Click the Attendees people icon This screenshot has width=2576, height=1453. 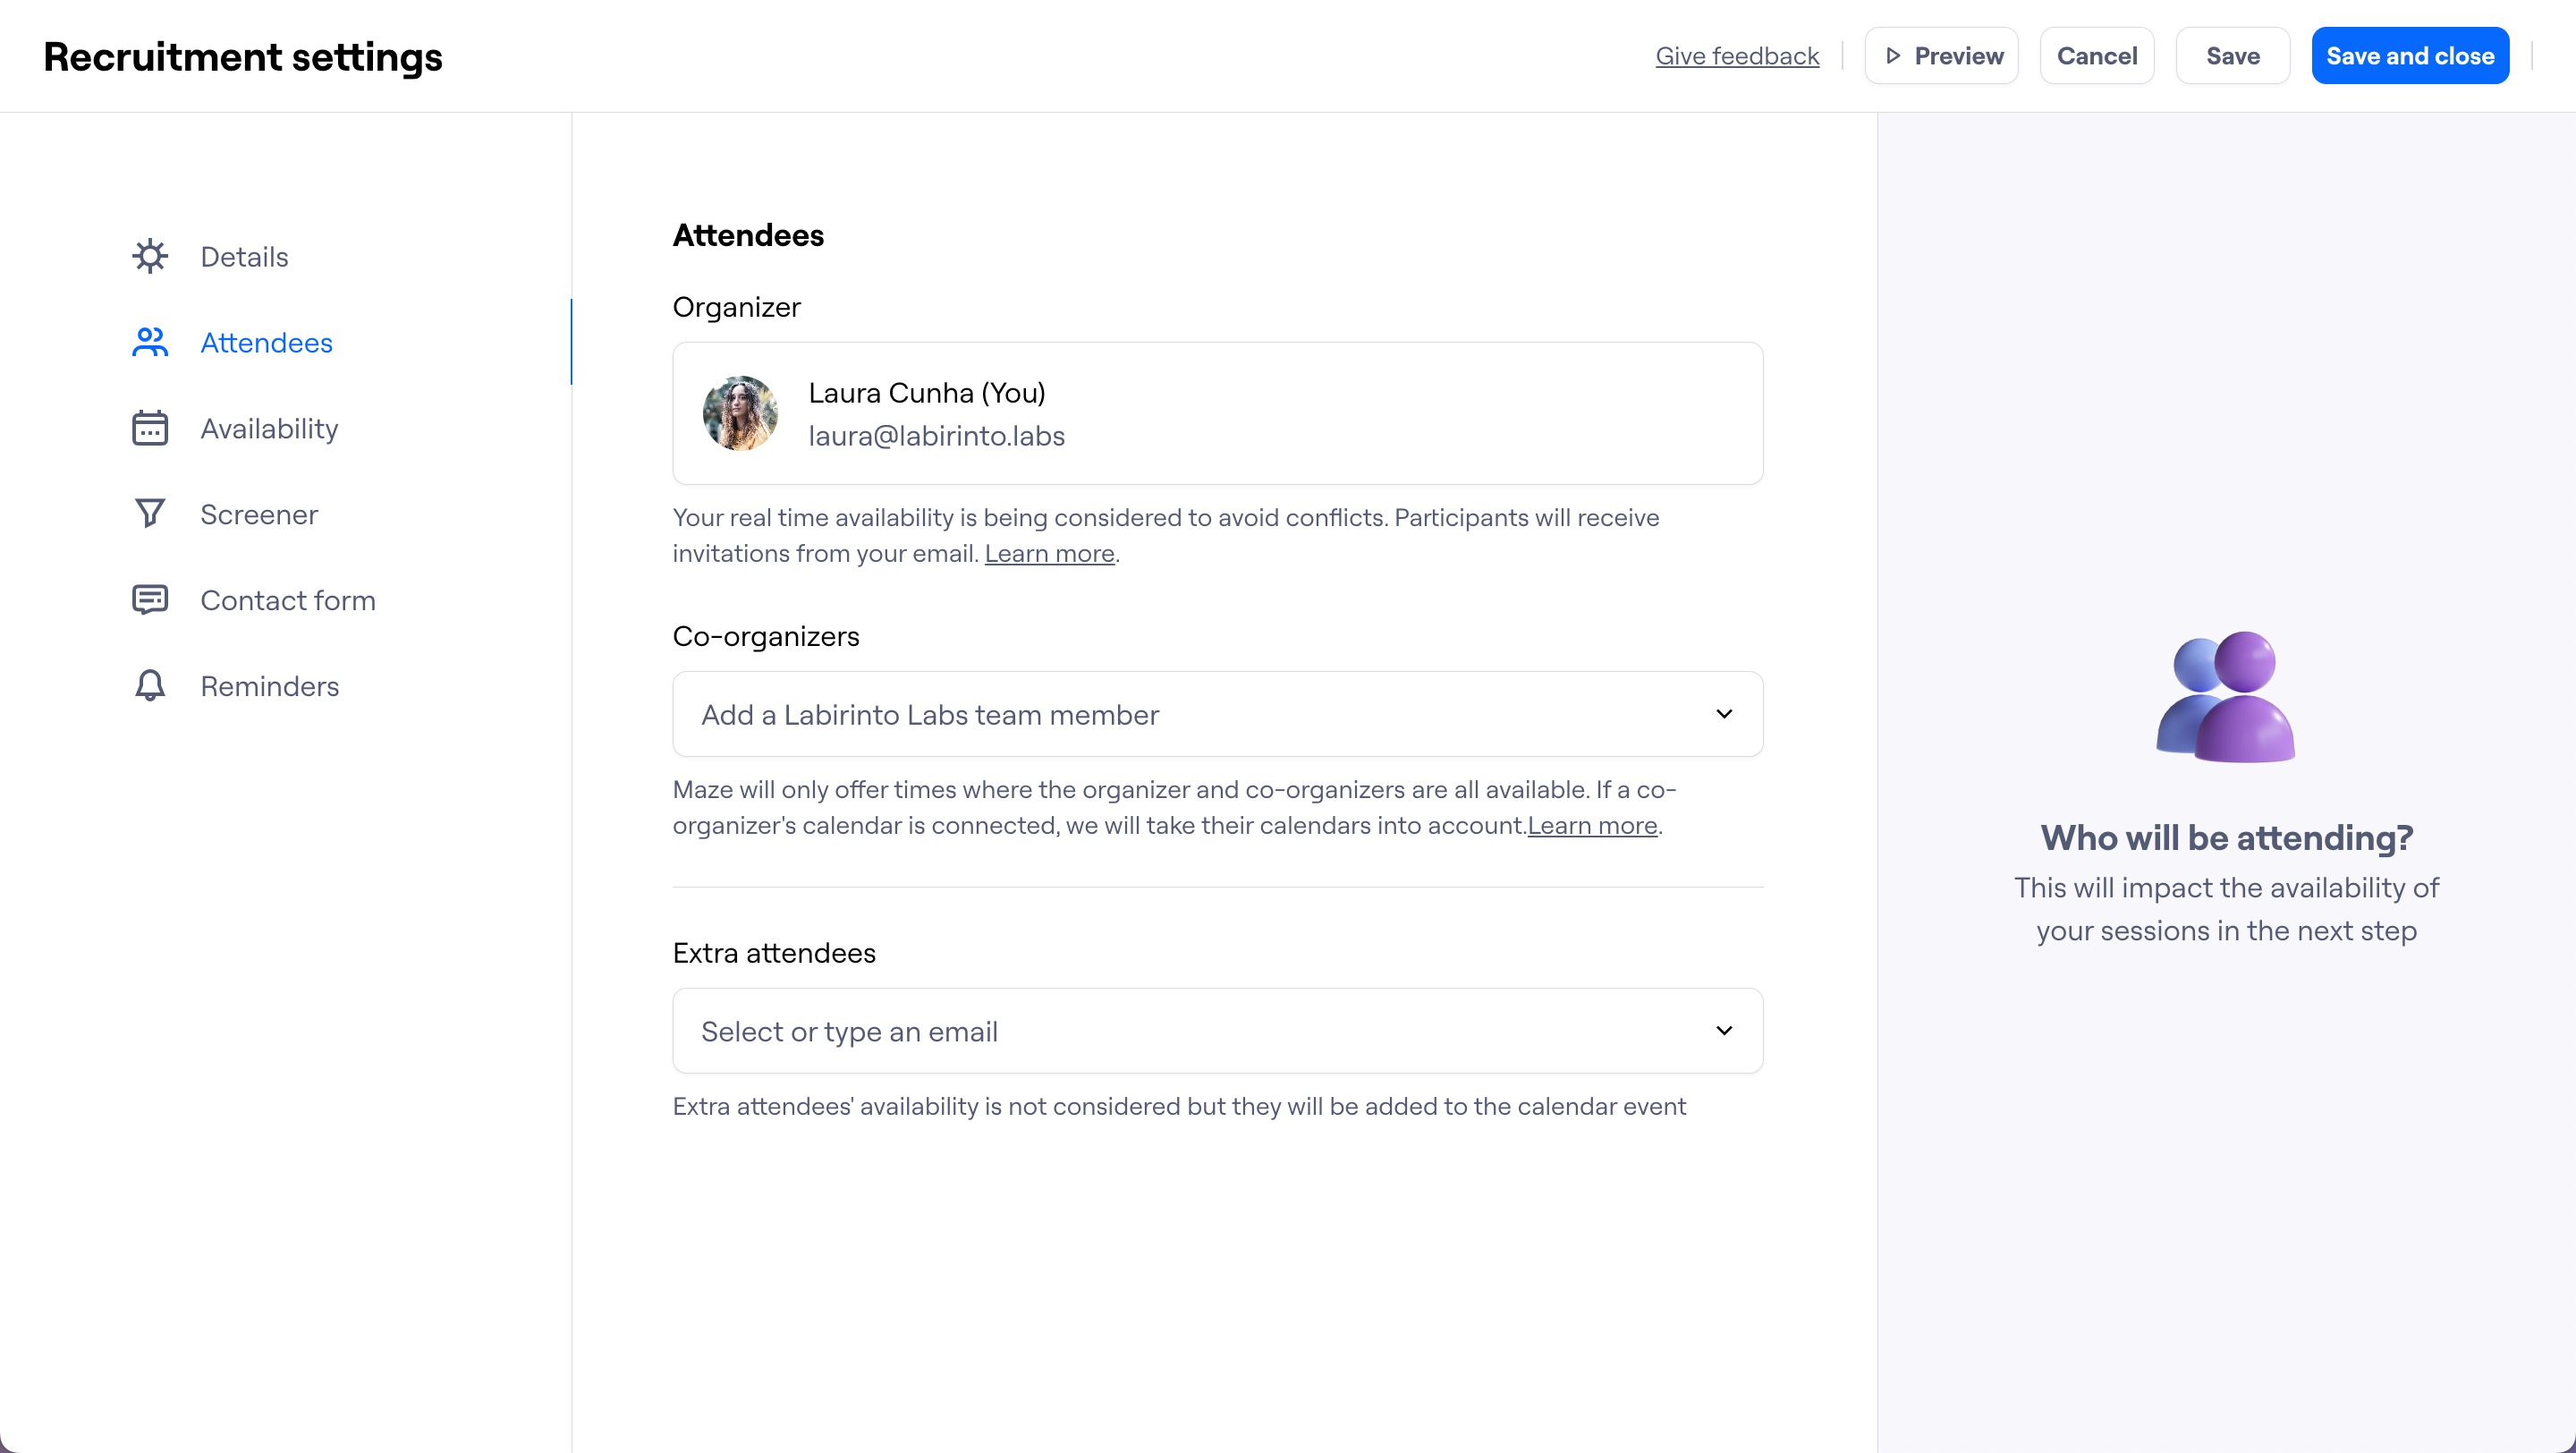(150, 343)
